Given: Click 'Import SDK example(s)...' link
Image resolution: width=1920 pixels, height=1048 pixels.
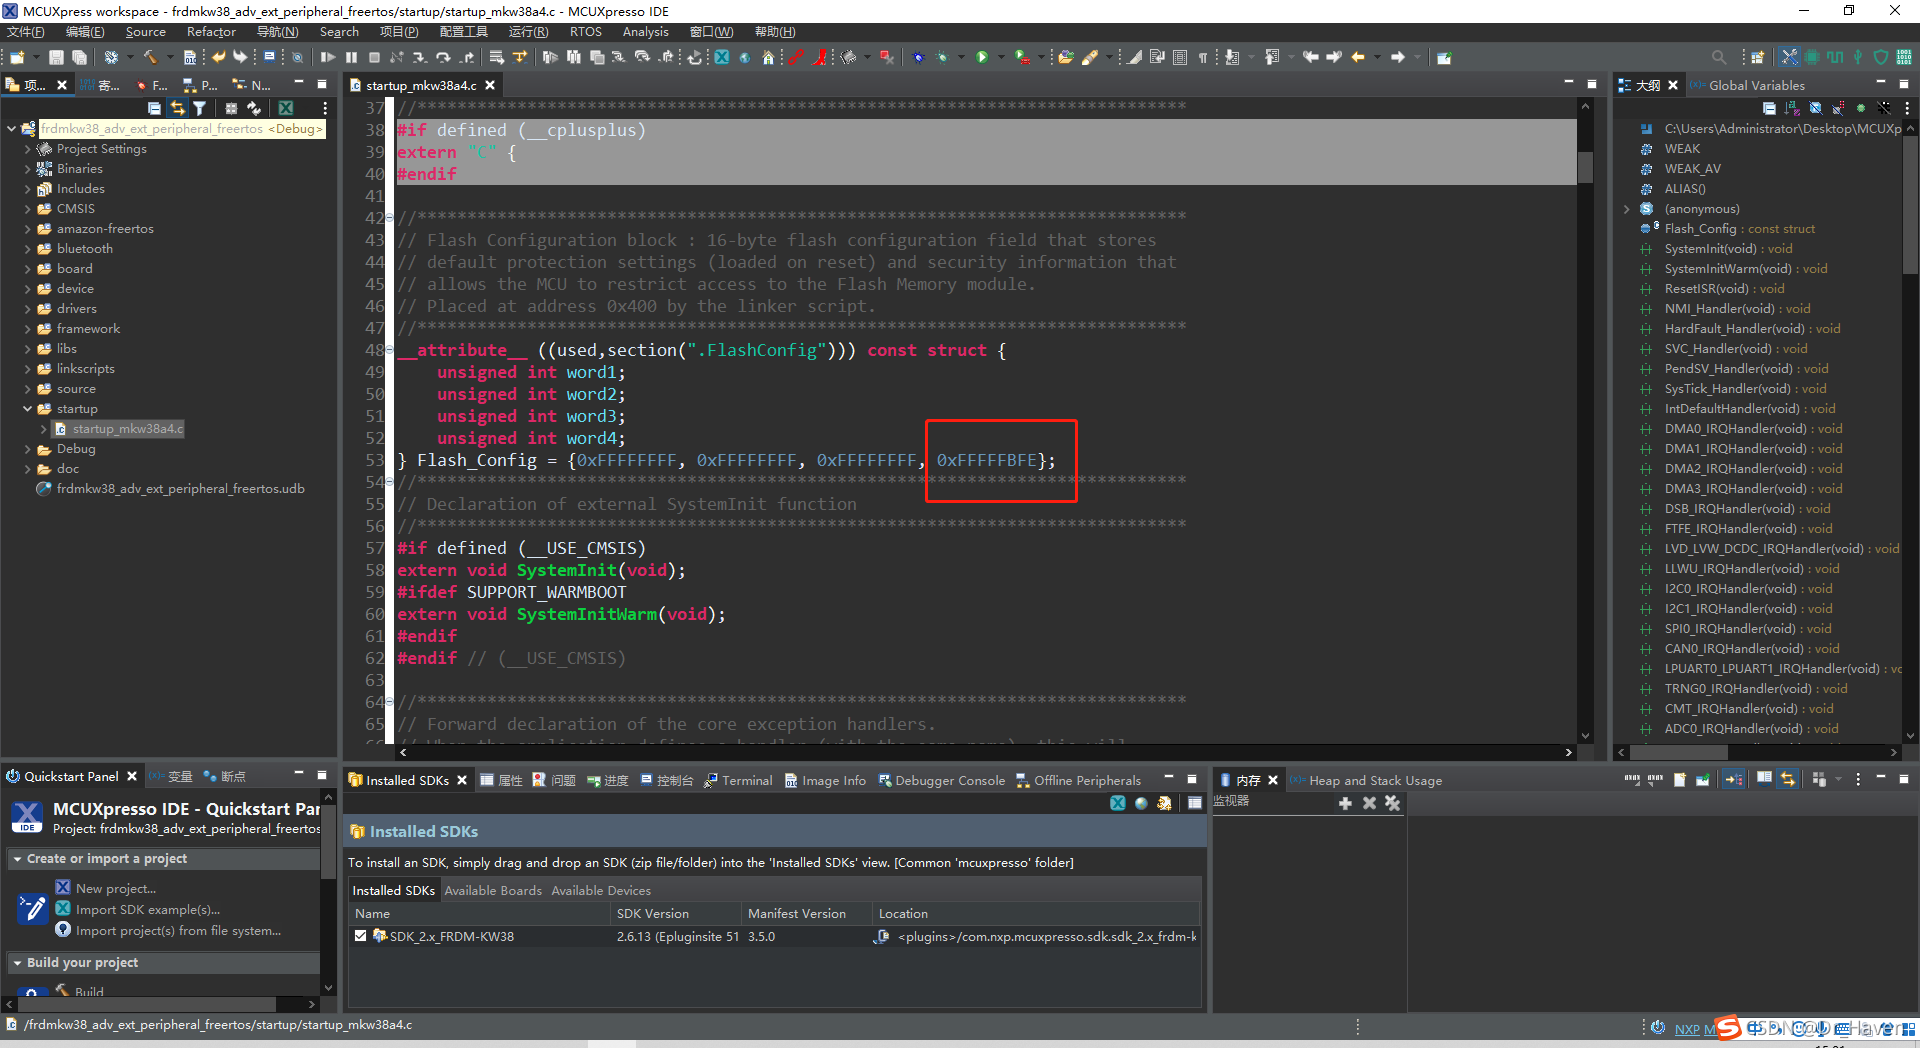Looking at the screenshot, I should point(147,910).
